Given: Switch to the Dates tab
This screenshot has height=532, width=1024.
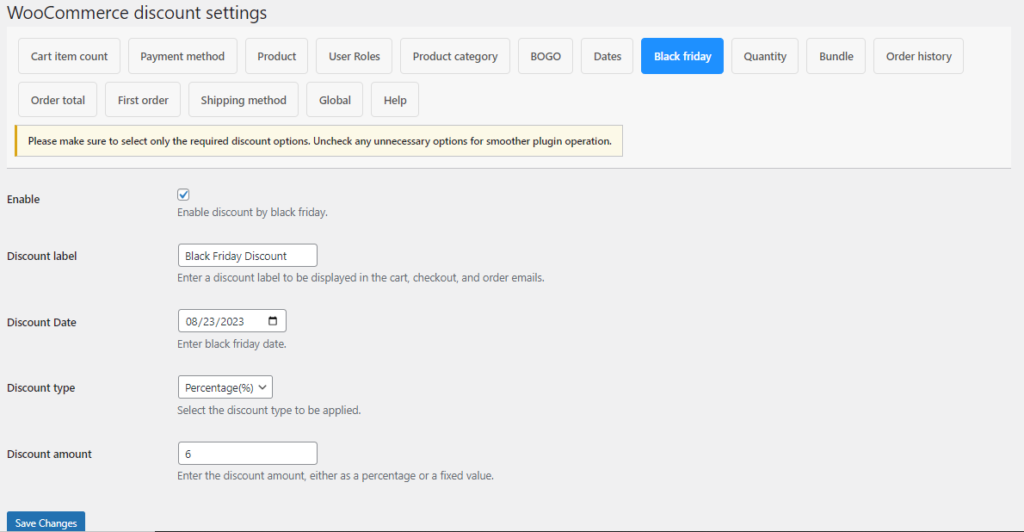Looking at the screenshot, I should [607, 56].
